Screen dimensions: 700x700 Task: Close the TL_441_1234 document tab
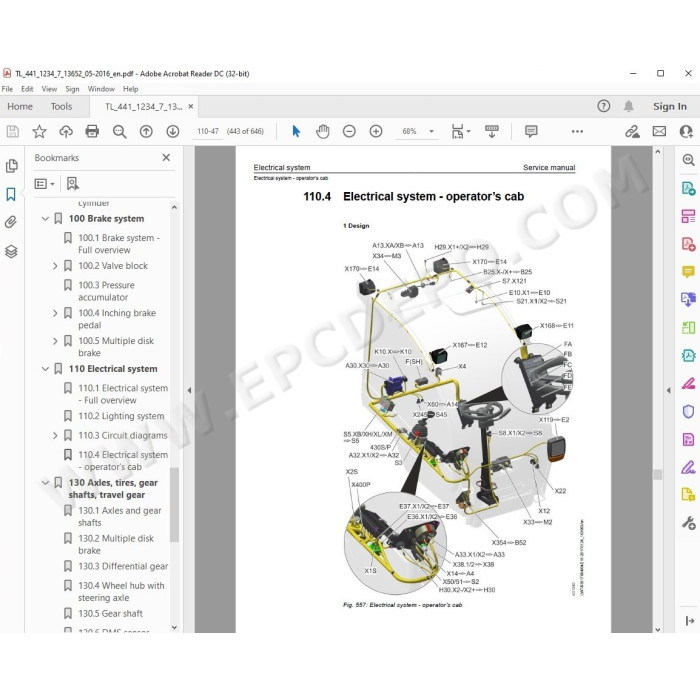click(x=191, y=106)
